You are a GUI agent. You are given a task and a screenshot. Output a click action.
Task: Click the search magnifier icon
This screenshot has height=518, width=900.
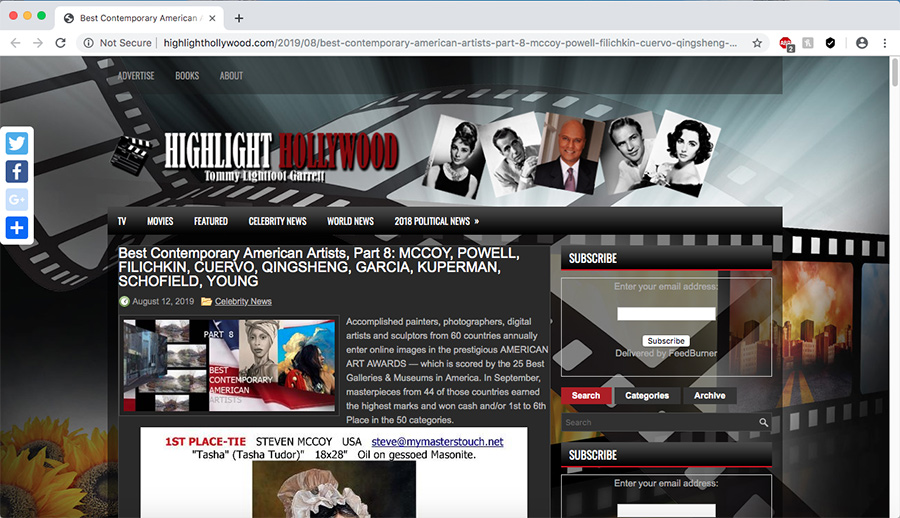(763, 423)
